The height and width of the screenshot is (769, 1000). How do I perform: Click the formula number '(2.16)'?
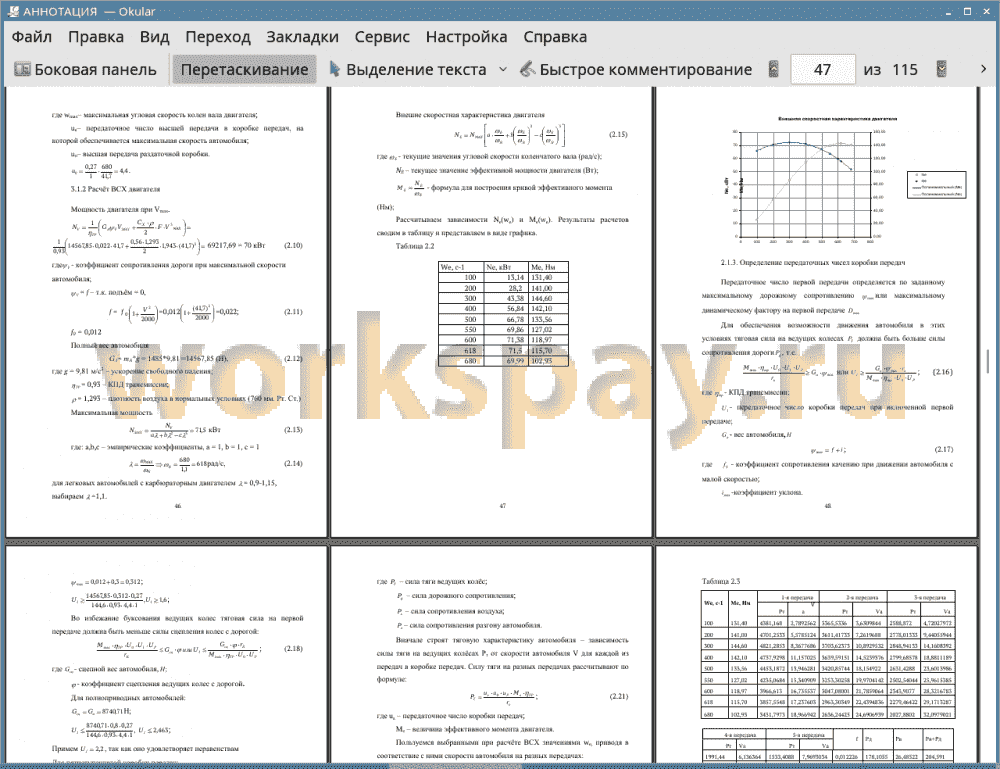[943, 372]
